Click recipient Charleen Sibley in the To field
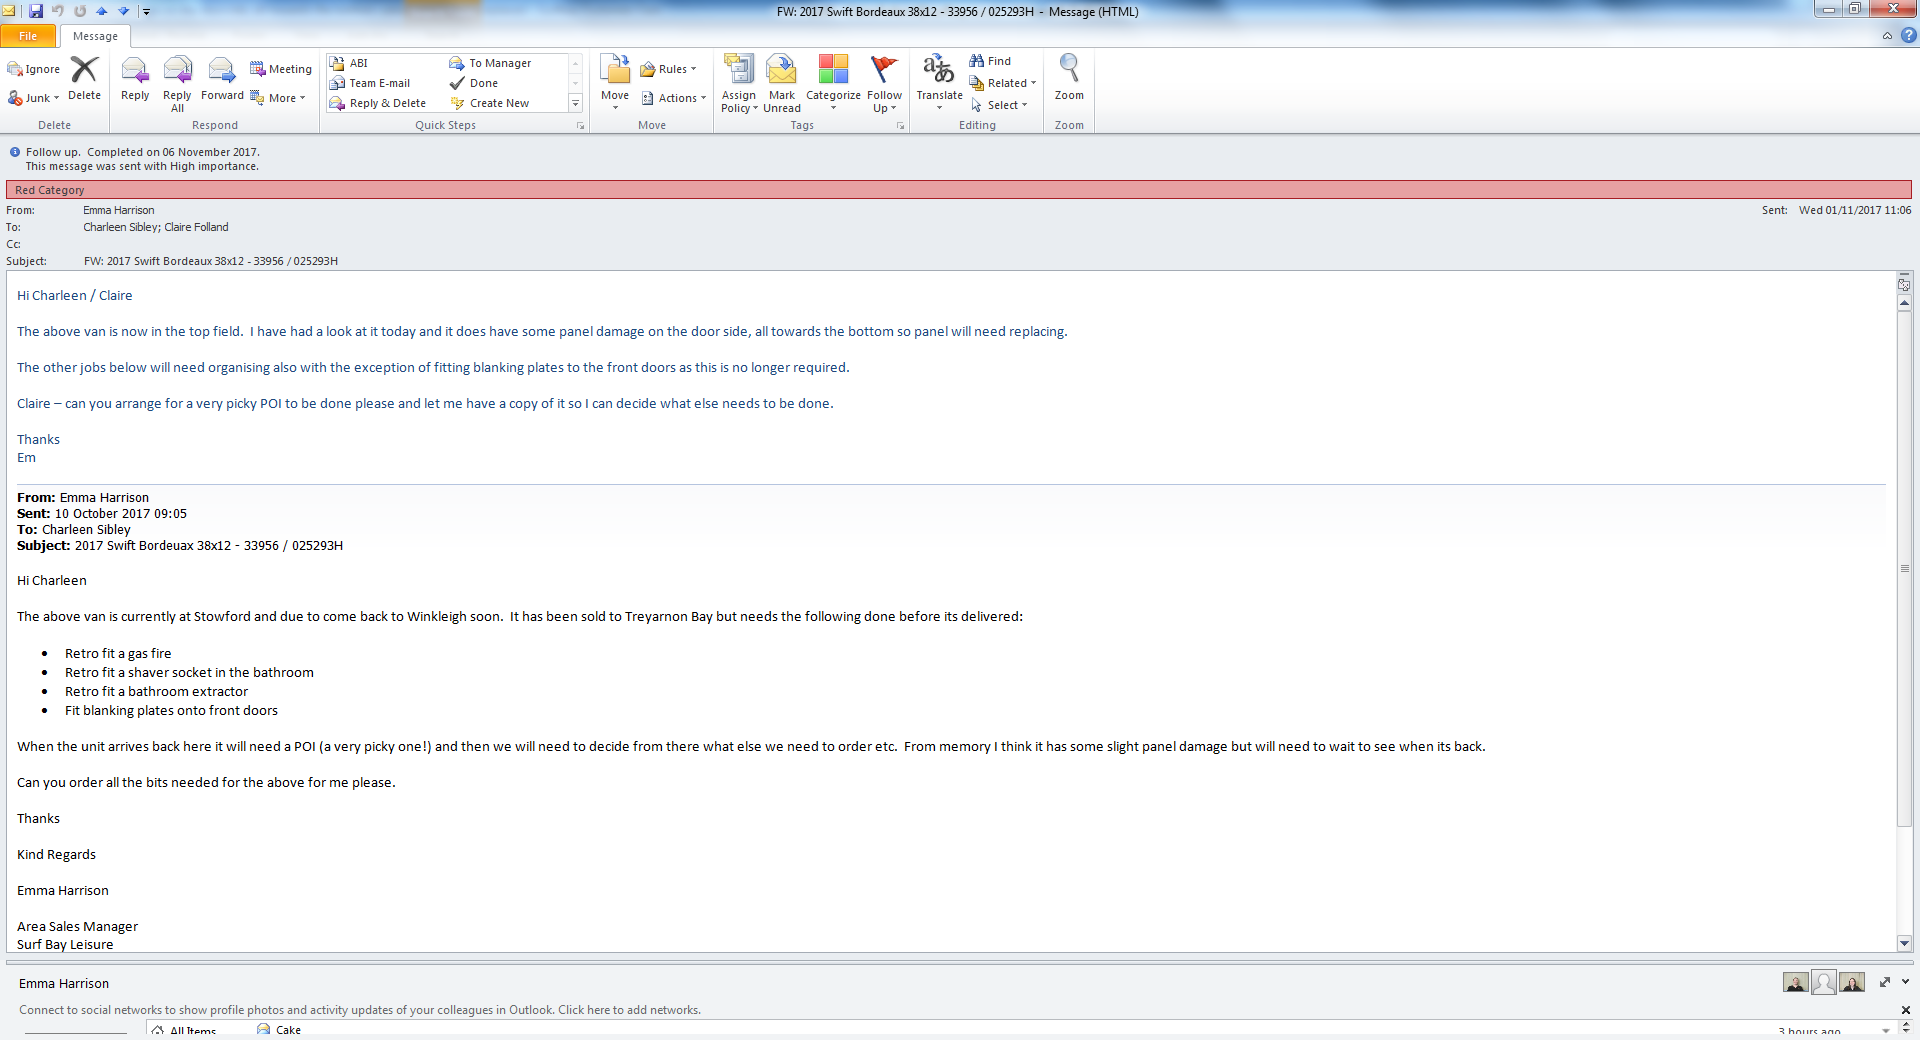Screen dimensions: 1920x1040 [x=120, y=227]
